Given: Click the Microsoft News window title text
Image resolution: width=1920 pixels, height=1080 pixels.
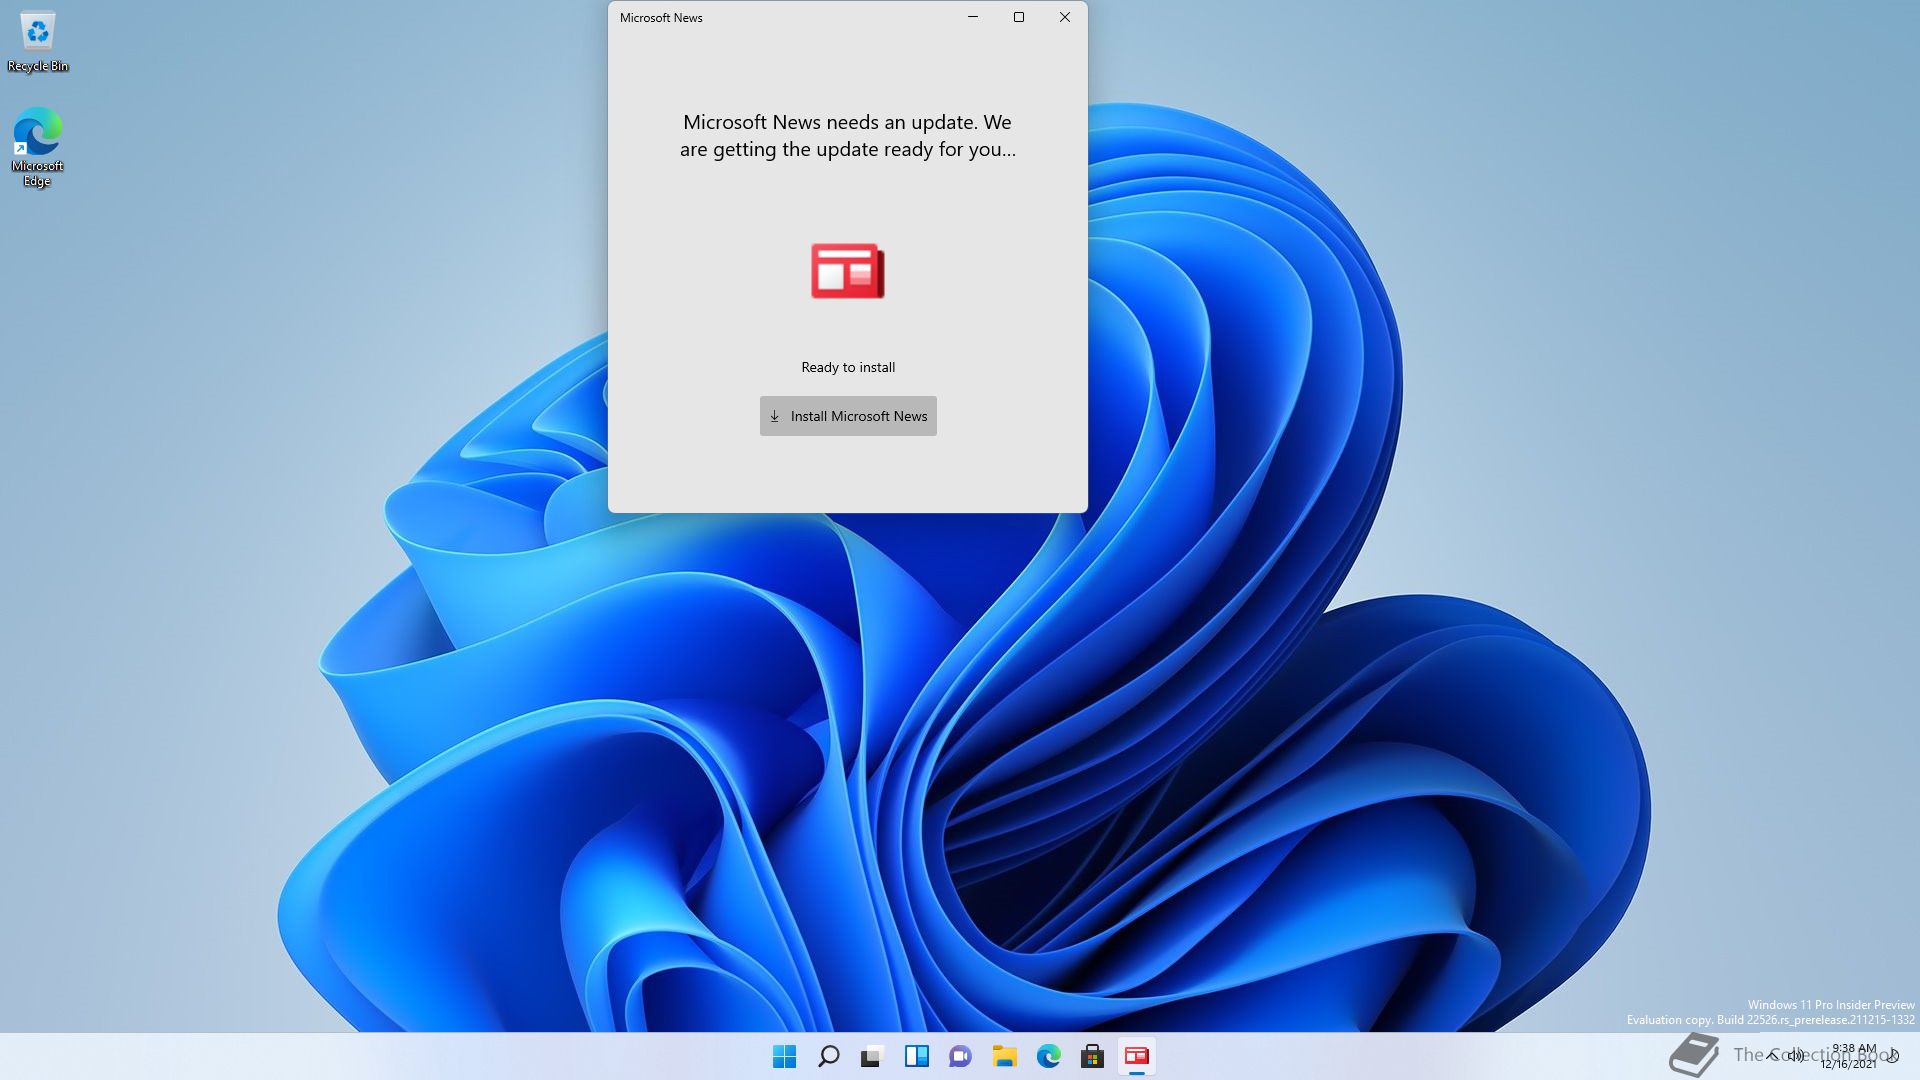Looking at the screenshot, I should click(661, 18).
